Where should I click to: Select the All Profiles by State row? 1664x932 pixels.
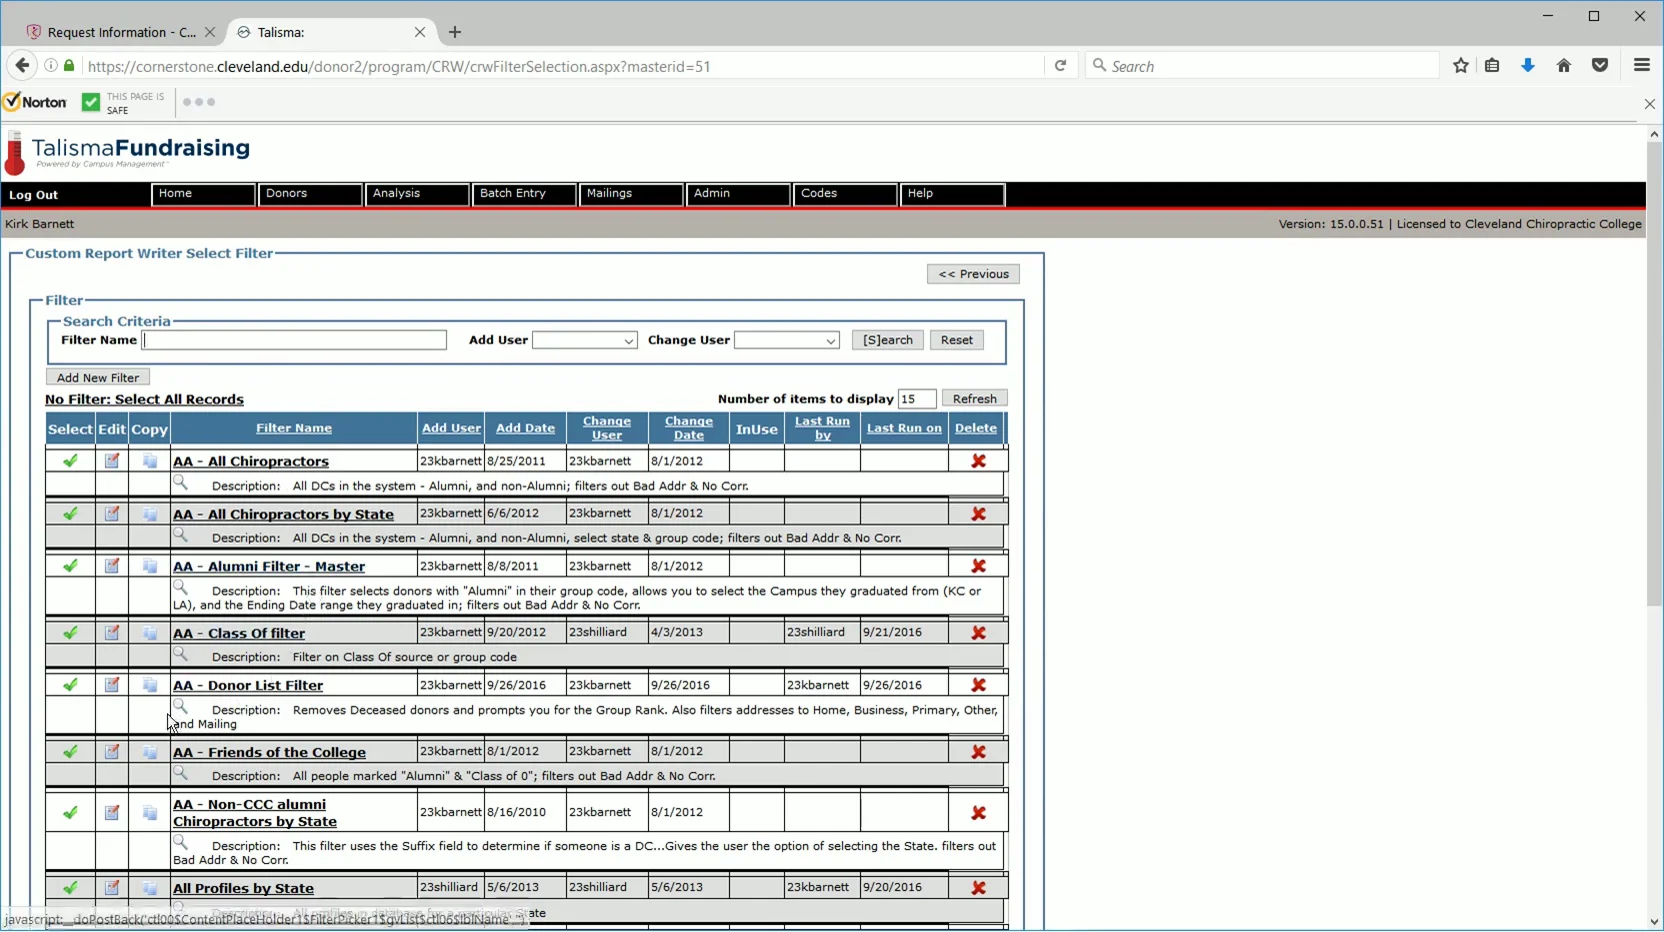tap(68, 887)
